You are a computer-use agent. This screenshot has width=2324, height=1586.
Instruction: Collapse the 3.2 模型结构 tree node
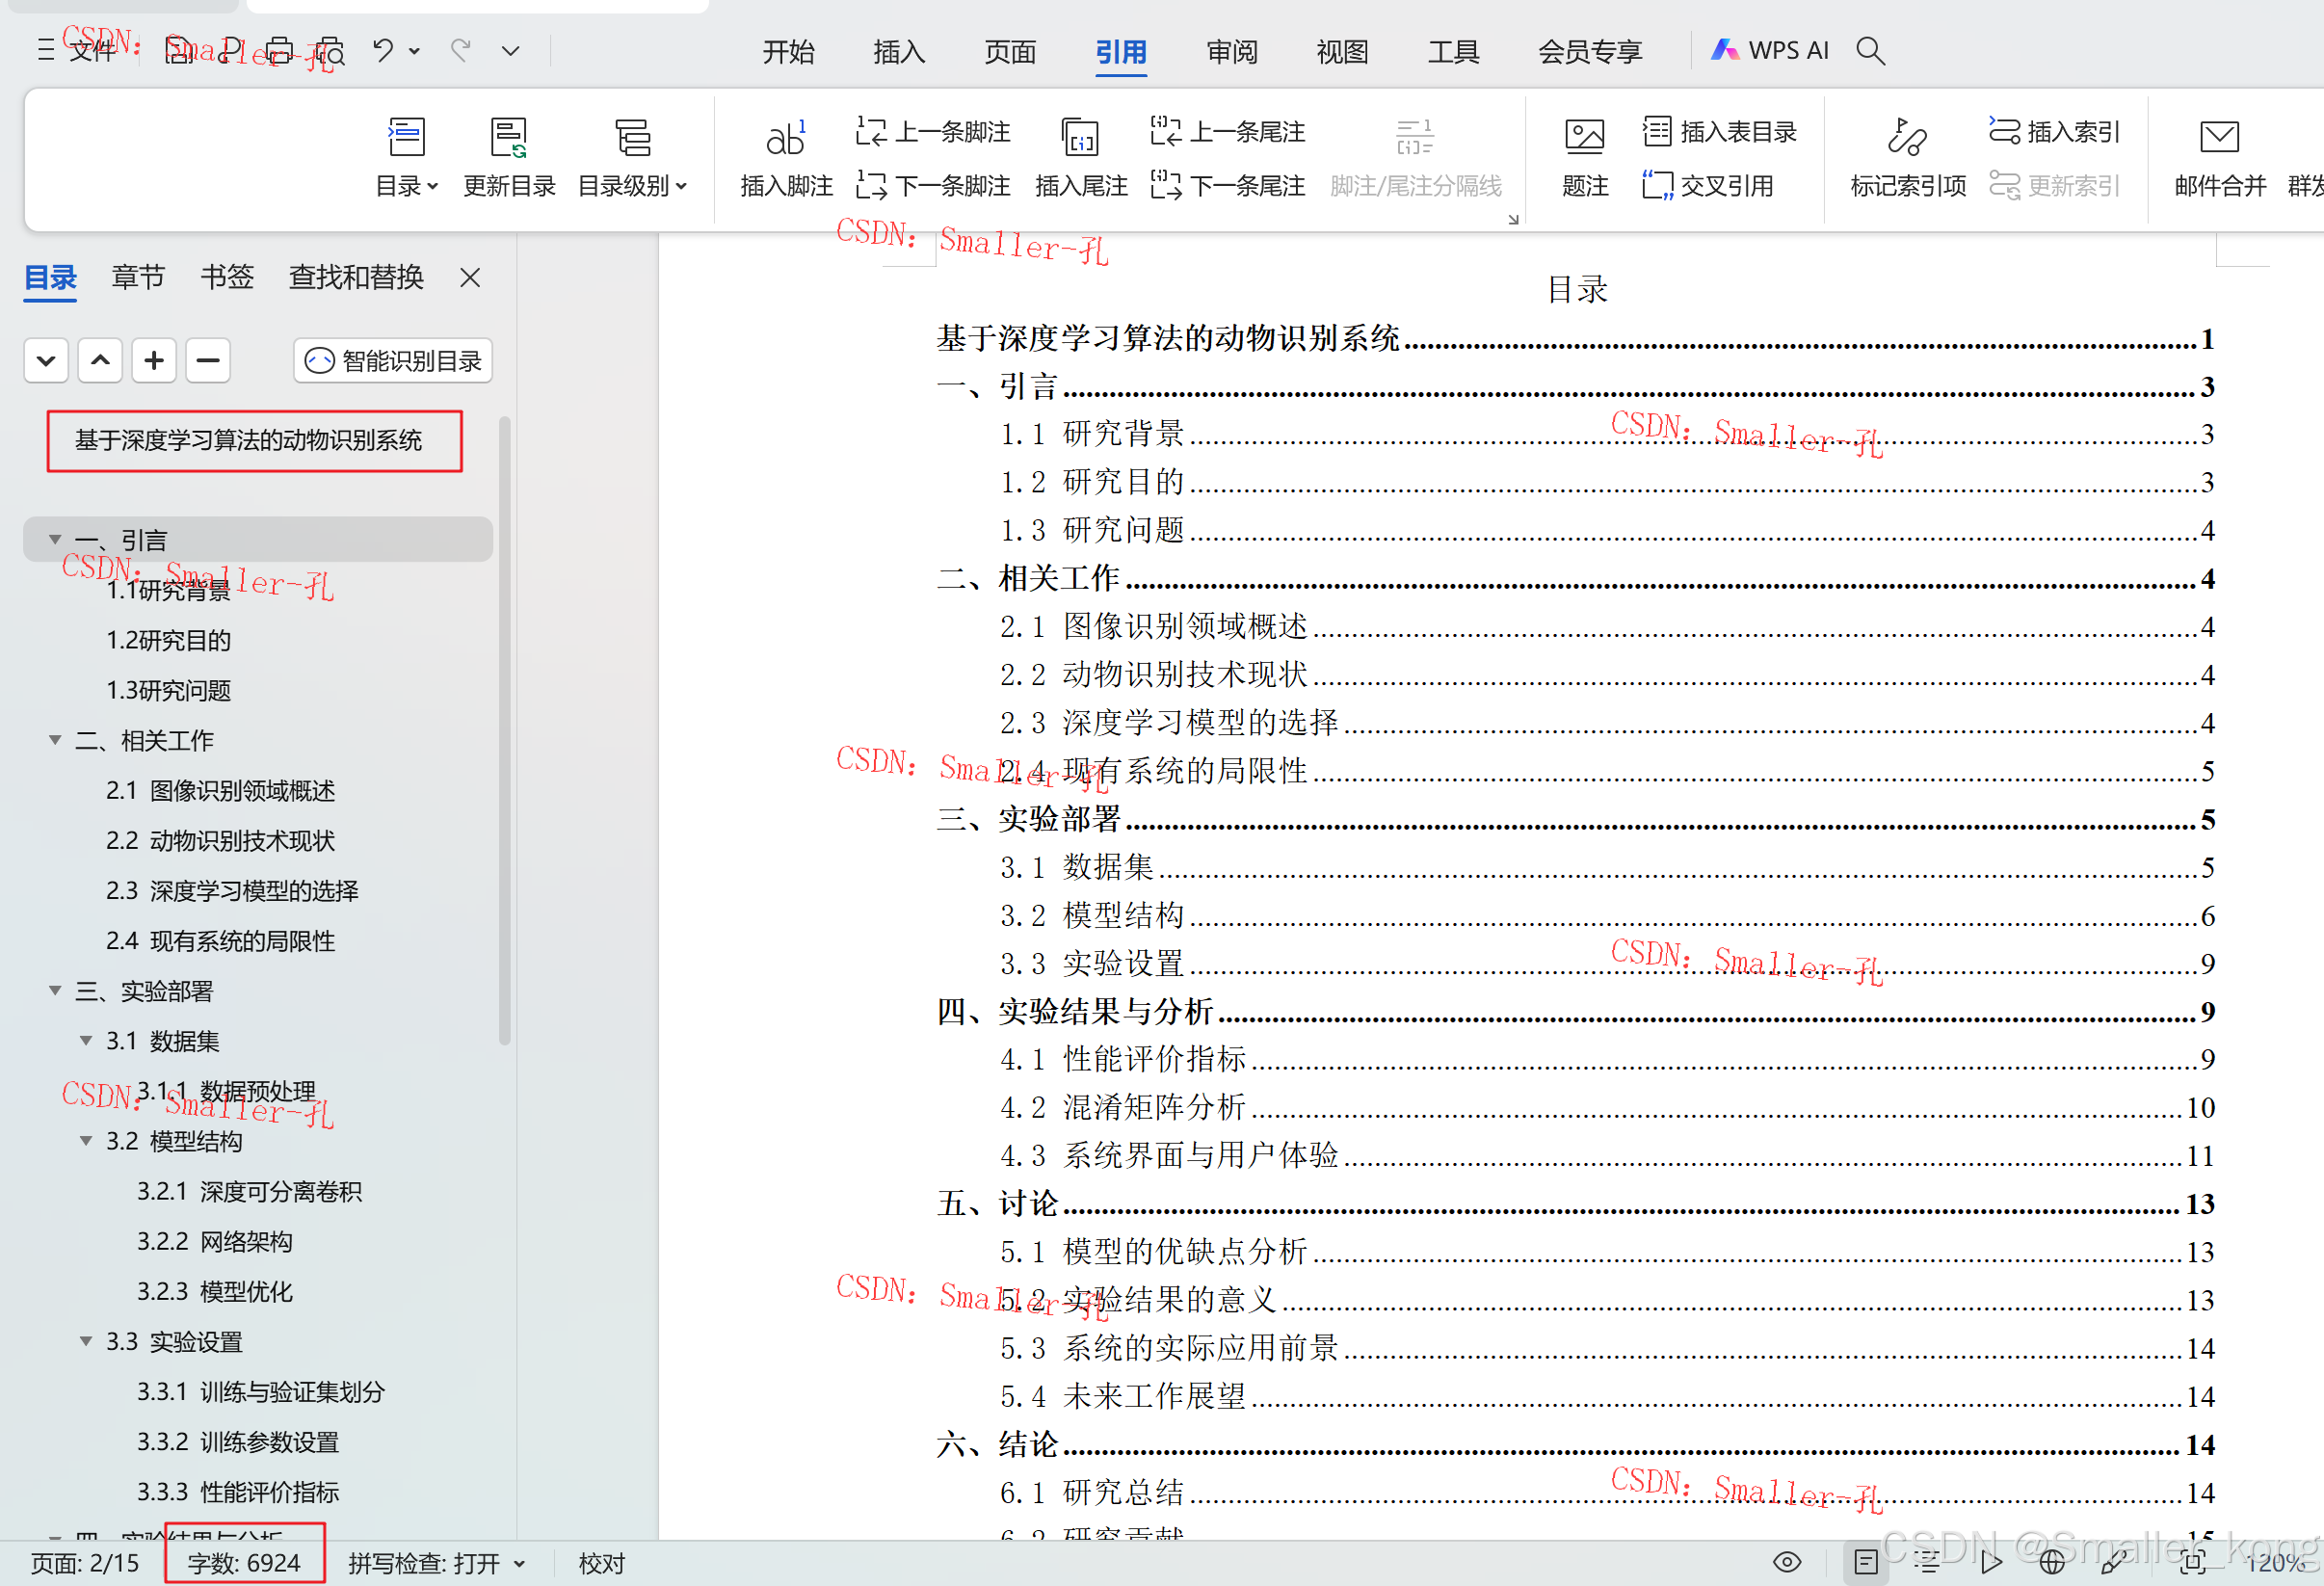tap(86, 1141)
